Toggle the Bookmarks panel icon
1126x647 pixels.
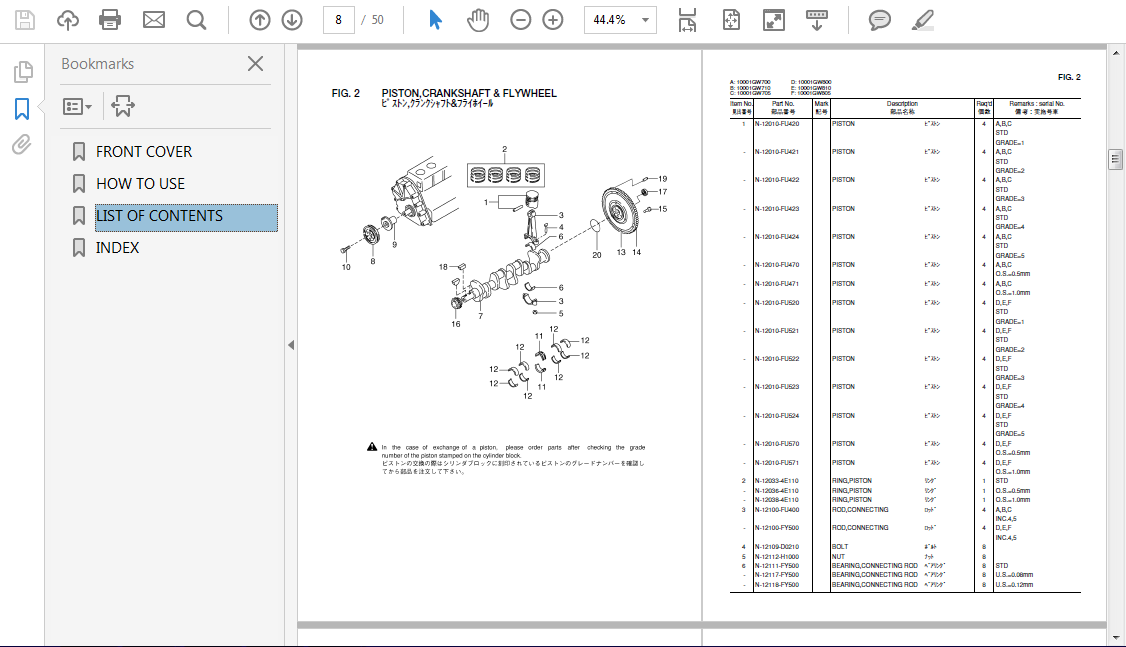(x=22, y=109)
